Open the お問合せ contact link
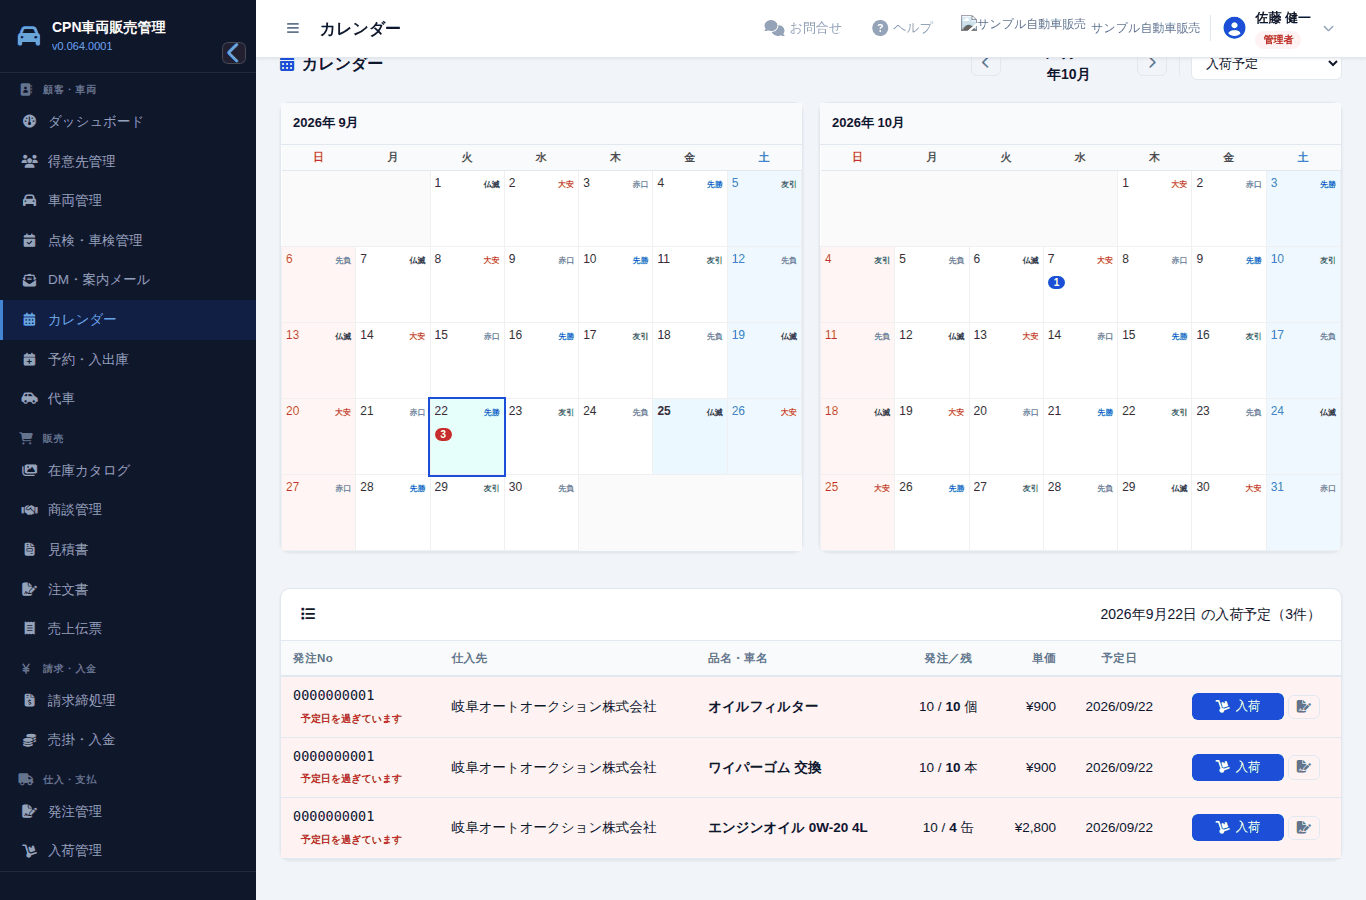Viewport: 1366px width, 900px height. click(x=803, y=28)
